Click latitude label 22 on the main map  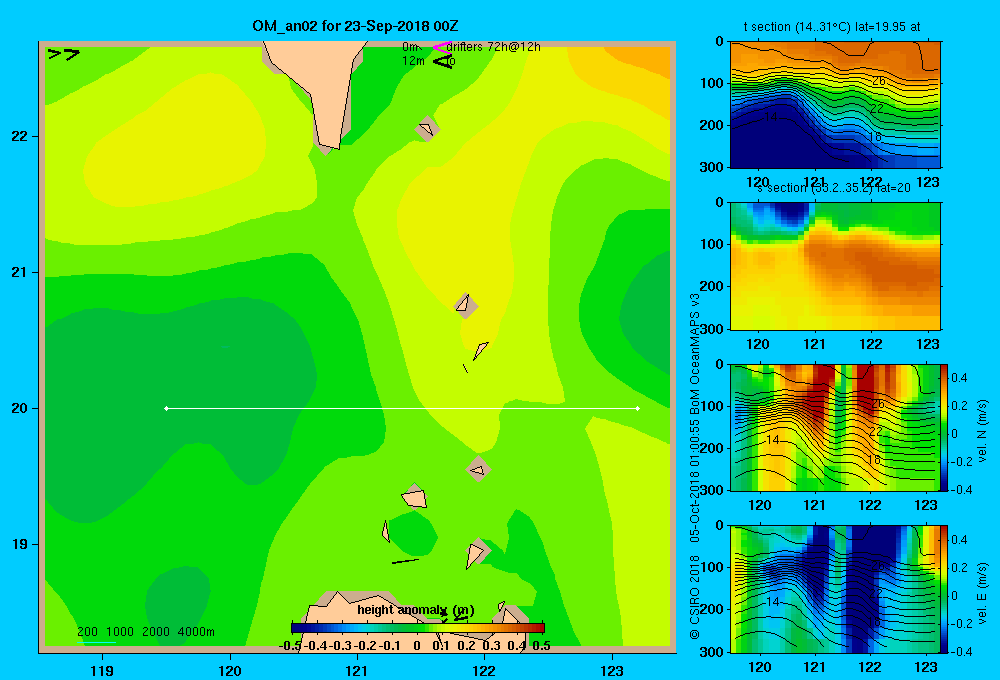pos(20,136)
